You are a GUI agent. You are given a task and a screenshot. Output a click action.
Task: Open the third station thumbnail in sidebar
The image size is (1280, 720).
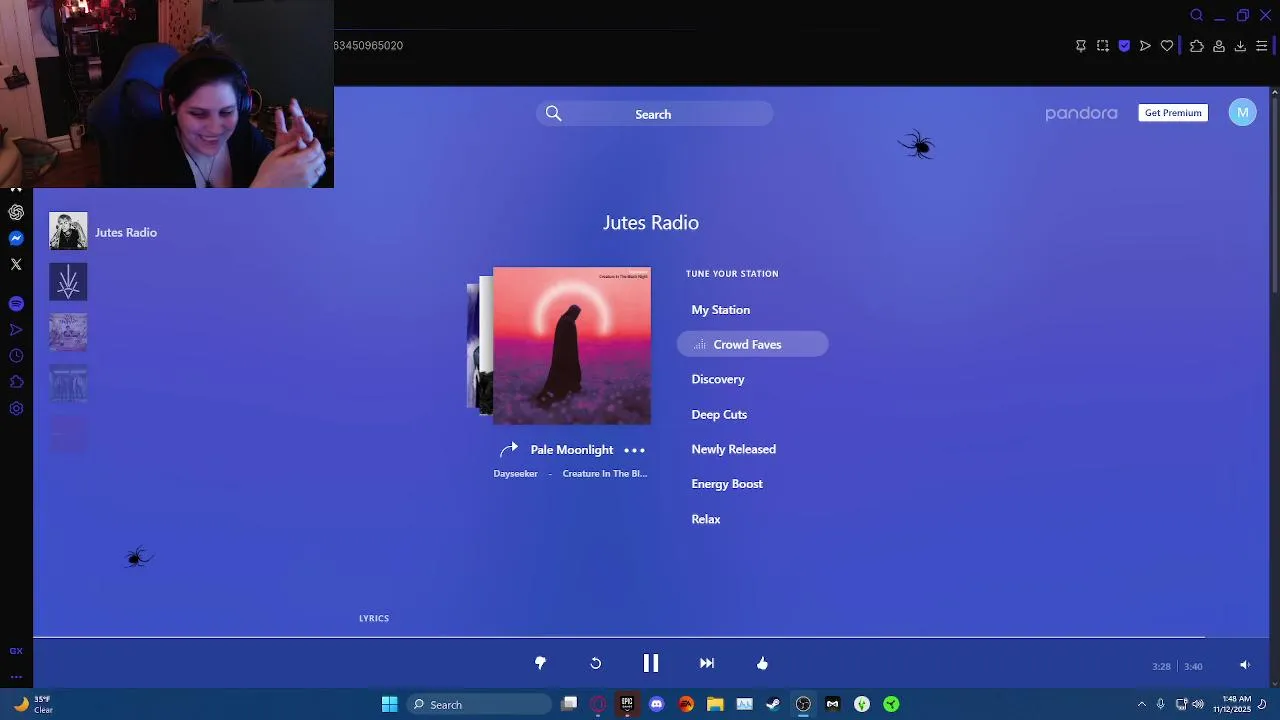[x=68, y=332]
